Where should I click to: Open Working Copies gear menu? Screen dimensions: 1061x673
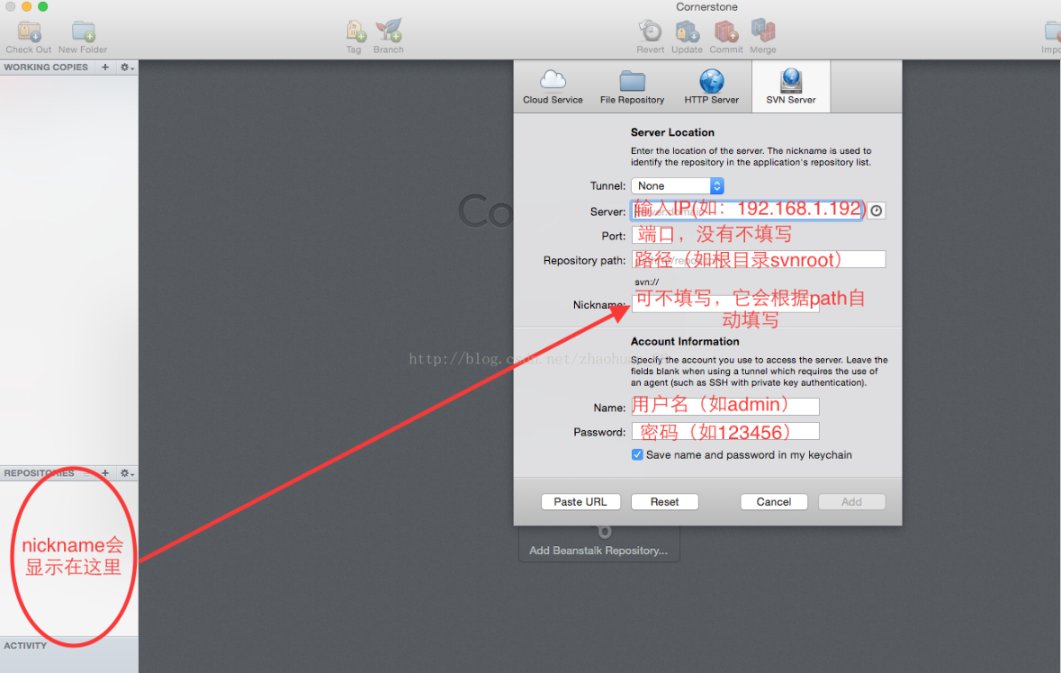coord(127,67)
